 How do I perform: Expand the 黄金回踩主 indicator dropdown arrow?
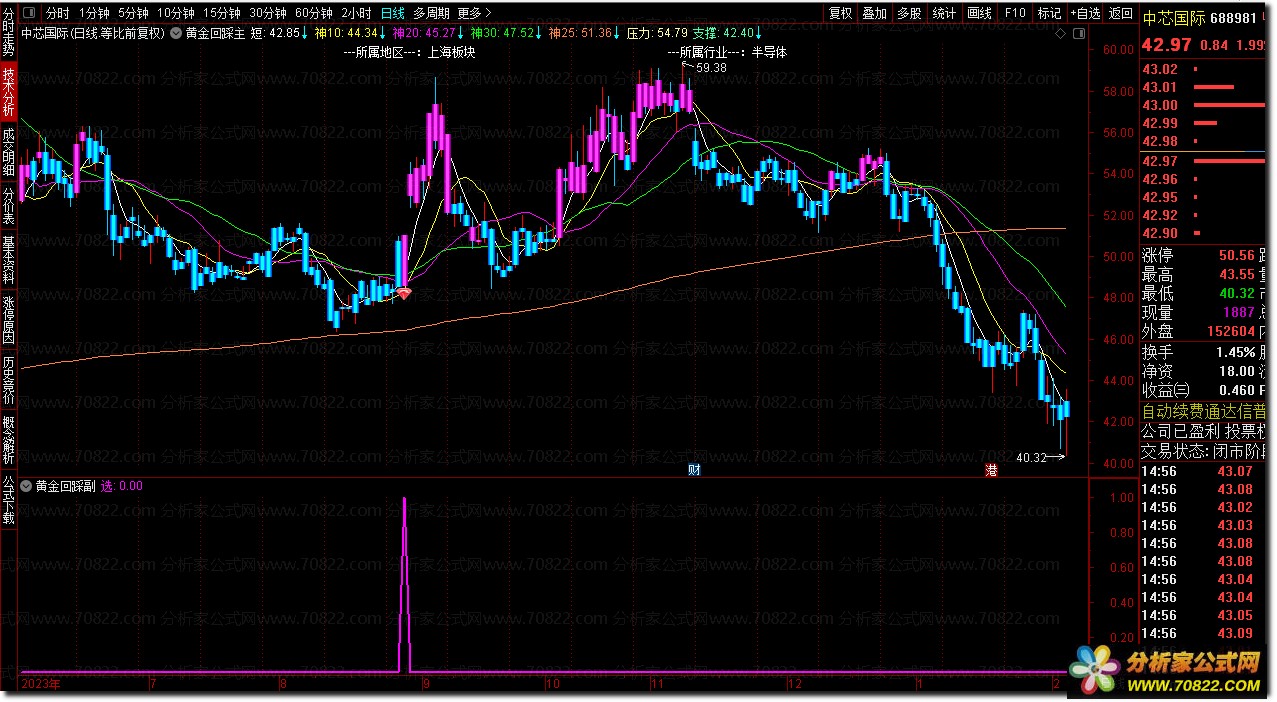tap(176, 33)
